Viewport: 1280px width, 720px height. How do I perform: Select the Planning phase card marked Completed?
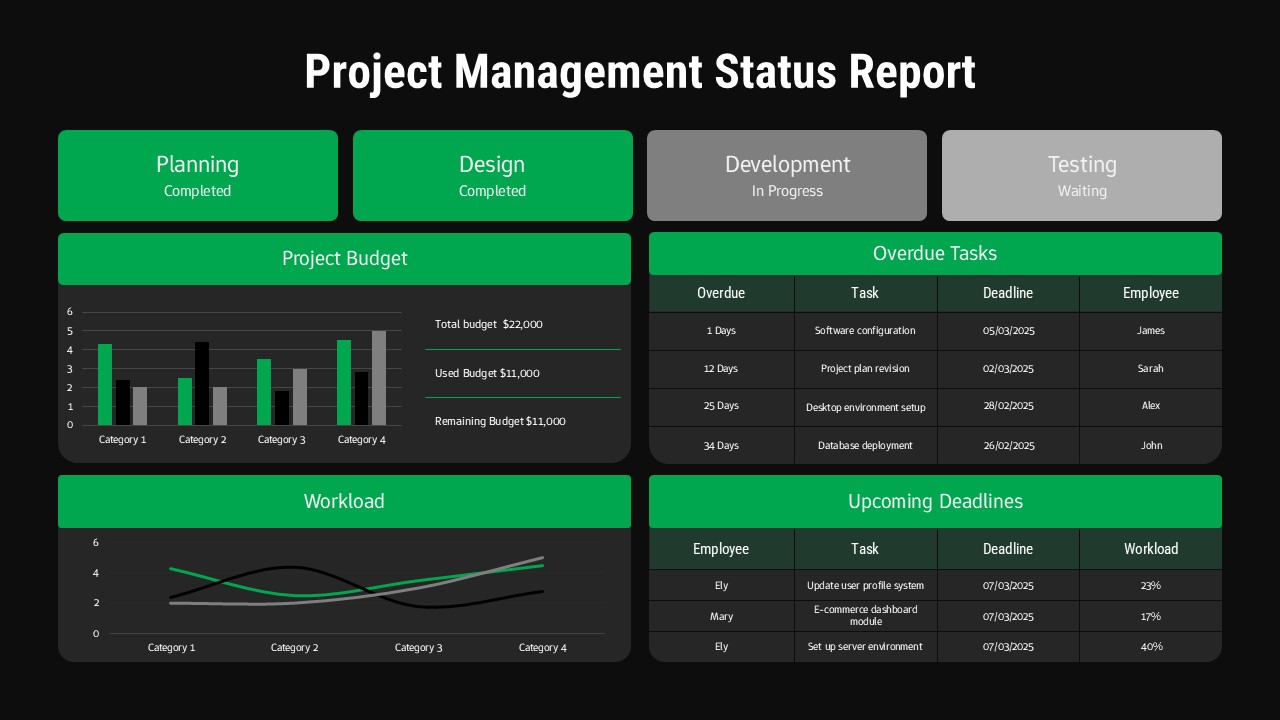point(197,175)
